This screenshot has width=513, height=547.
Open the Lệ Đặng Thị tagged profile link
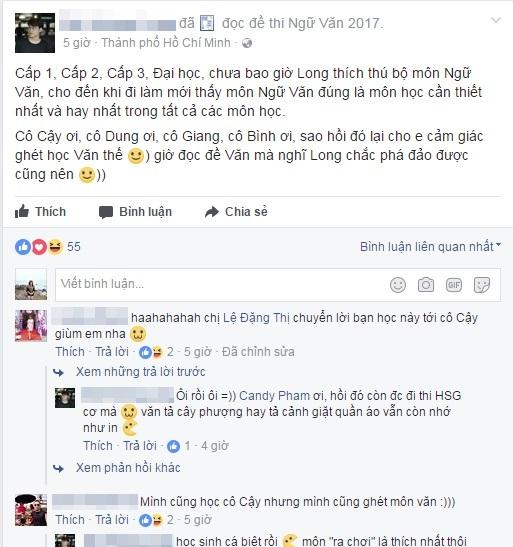[256, 318]
